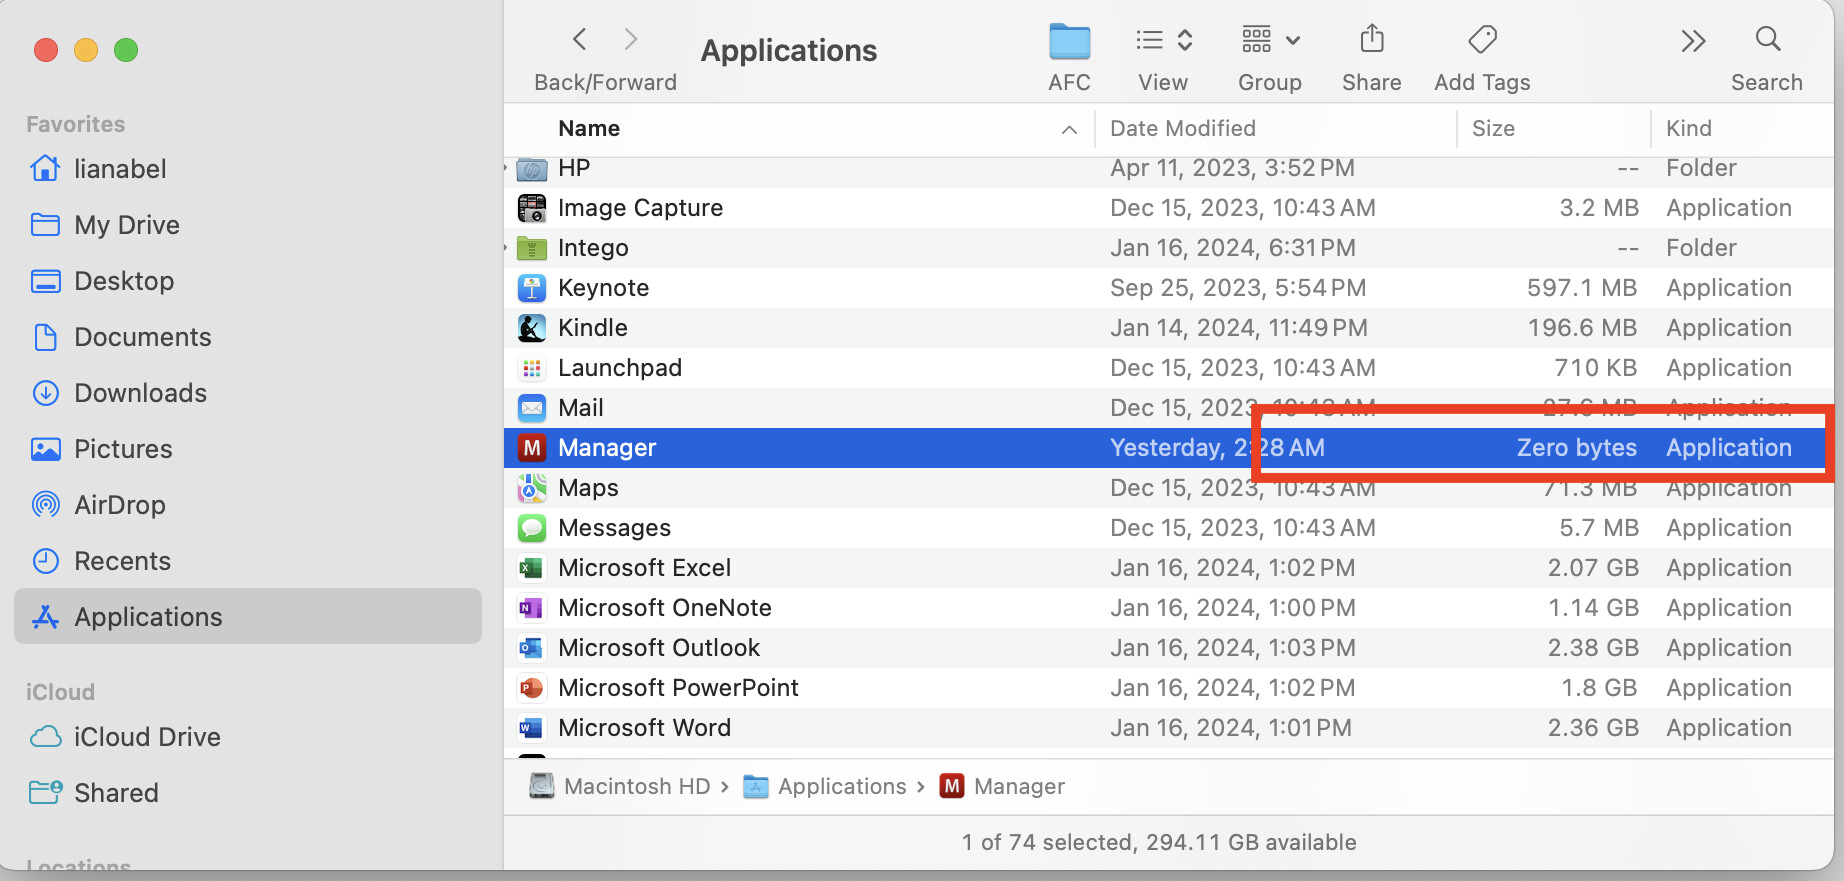Screen dimensions: 1844x881
Task: Click the Add Tags icon
Action: [x=1482, y=40]
